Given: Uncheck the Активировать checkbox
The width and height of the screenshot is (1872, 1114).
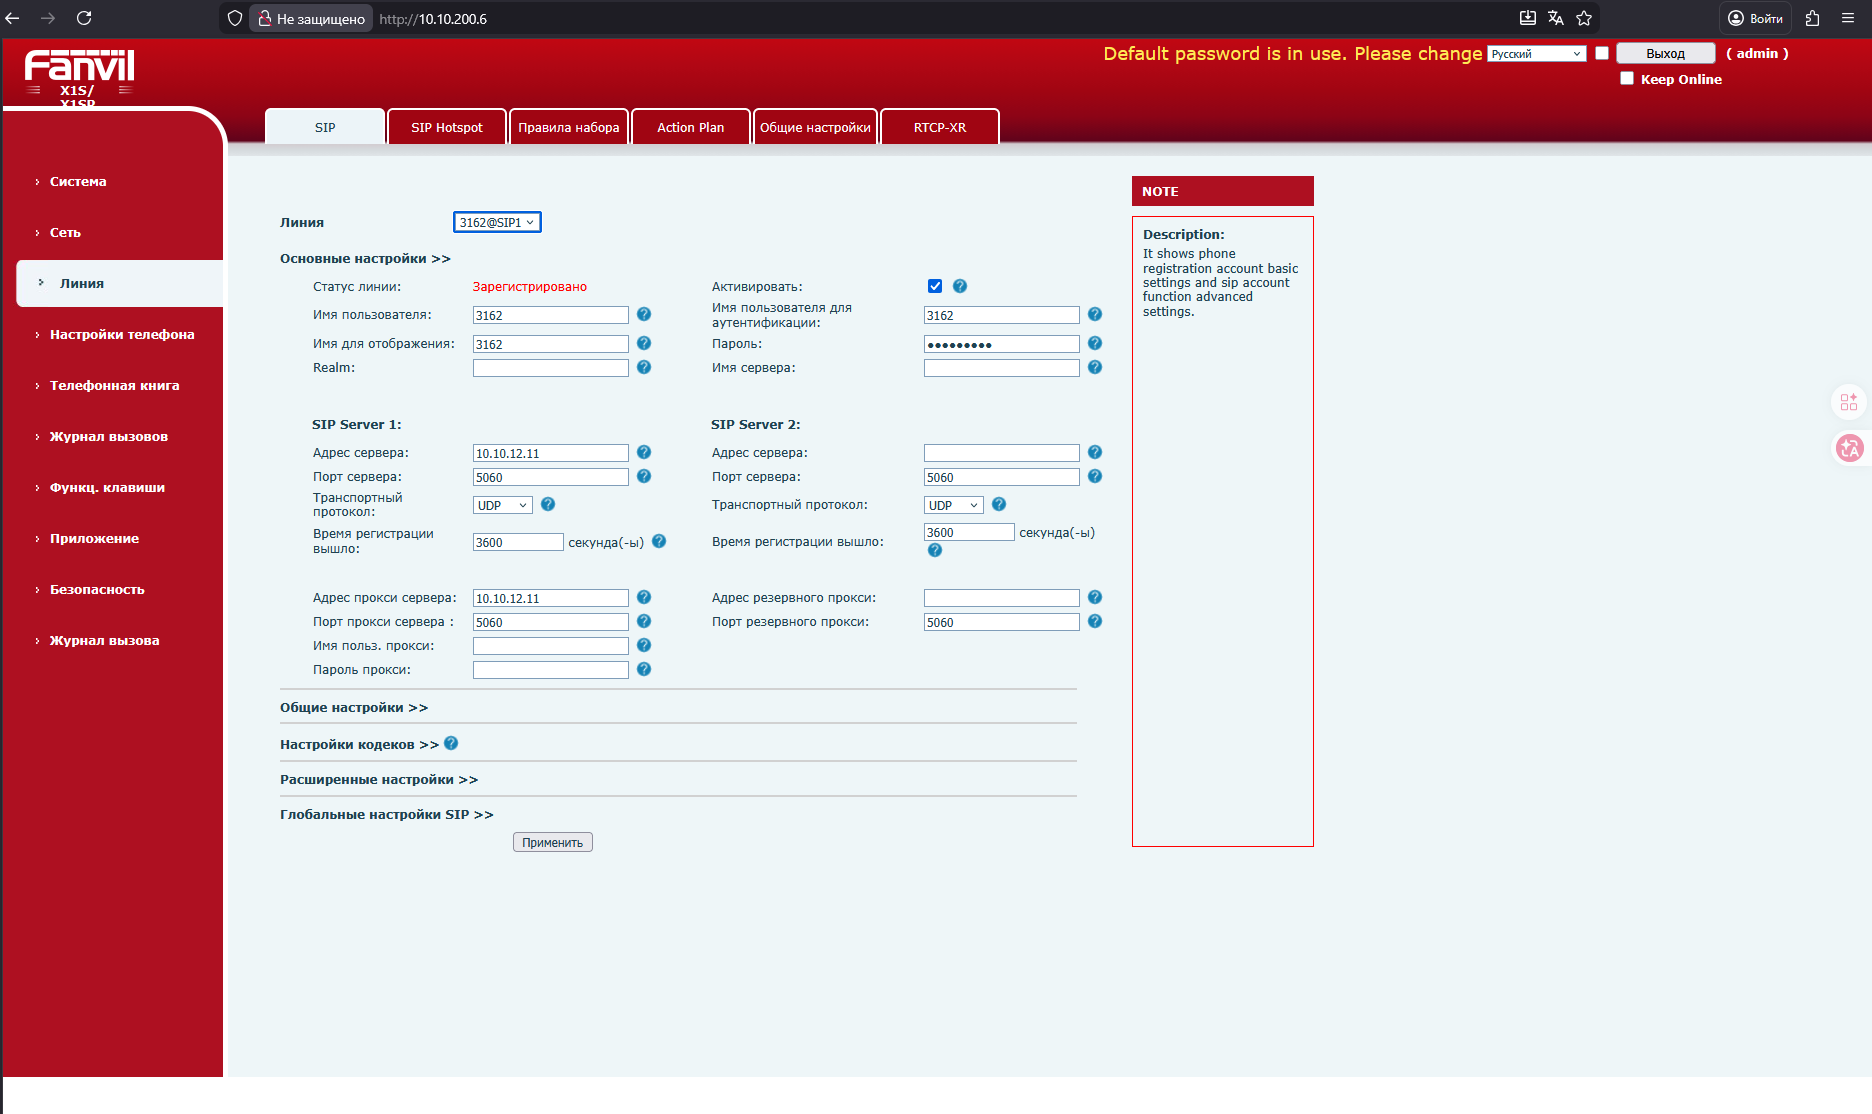Looking at the screenshot, I should (x=935, y=286).
